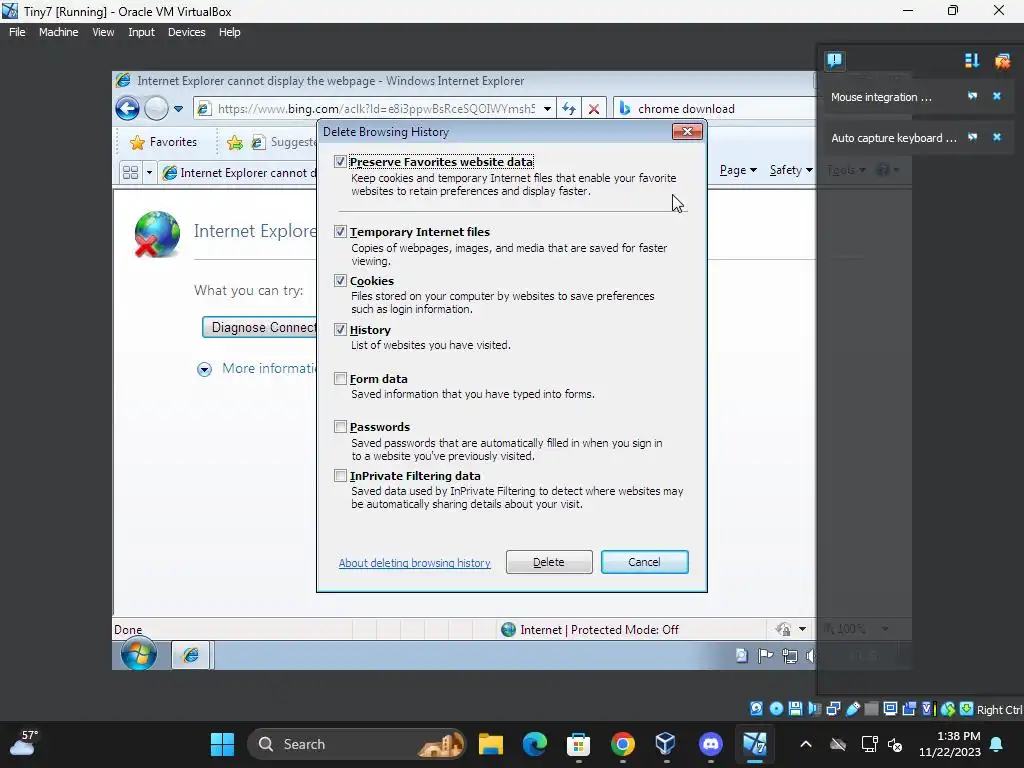Dismiss the Auto capture keyboard notification

pos(997,137)
